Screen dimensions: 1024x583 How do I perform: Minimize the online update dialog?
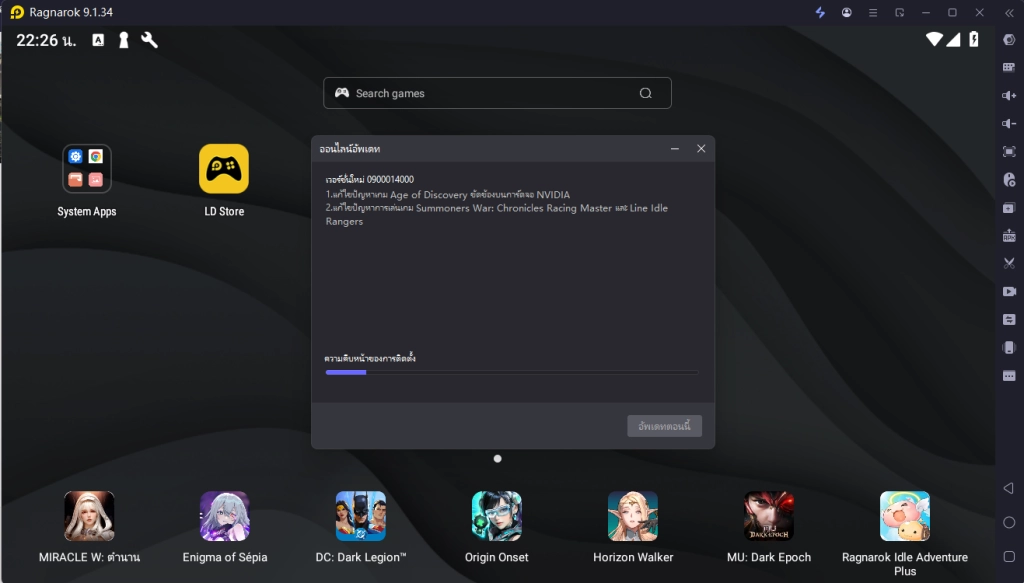click(x=675, y=149)
